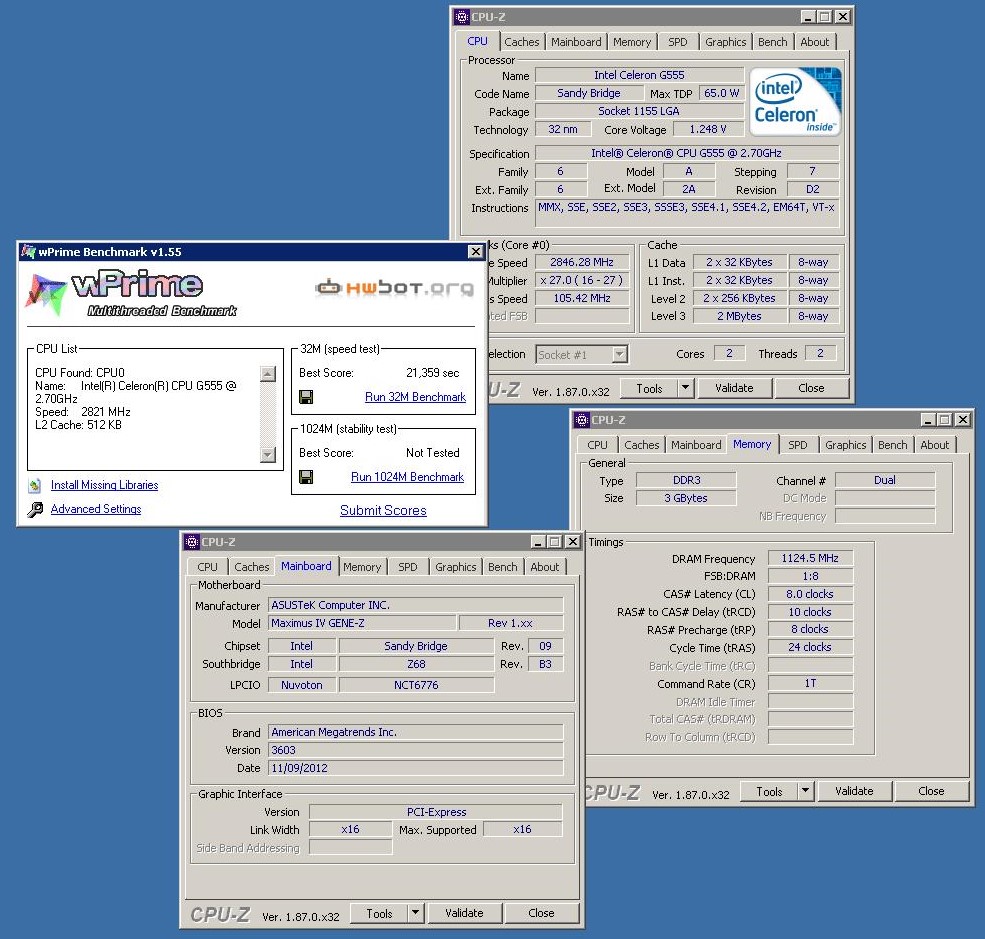Minimize the CPU-Z Memory window
The image size is (985, 939).
click(927, 420)
